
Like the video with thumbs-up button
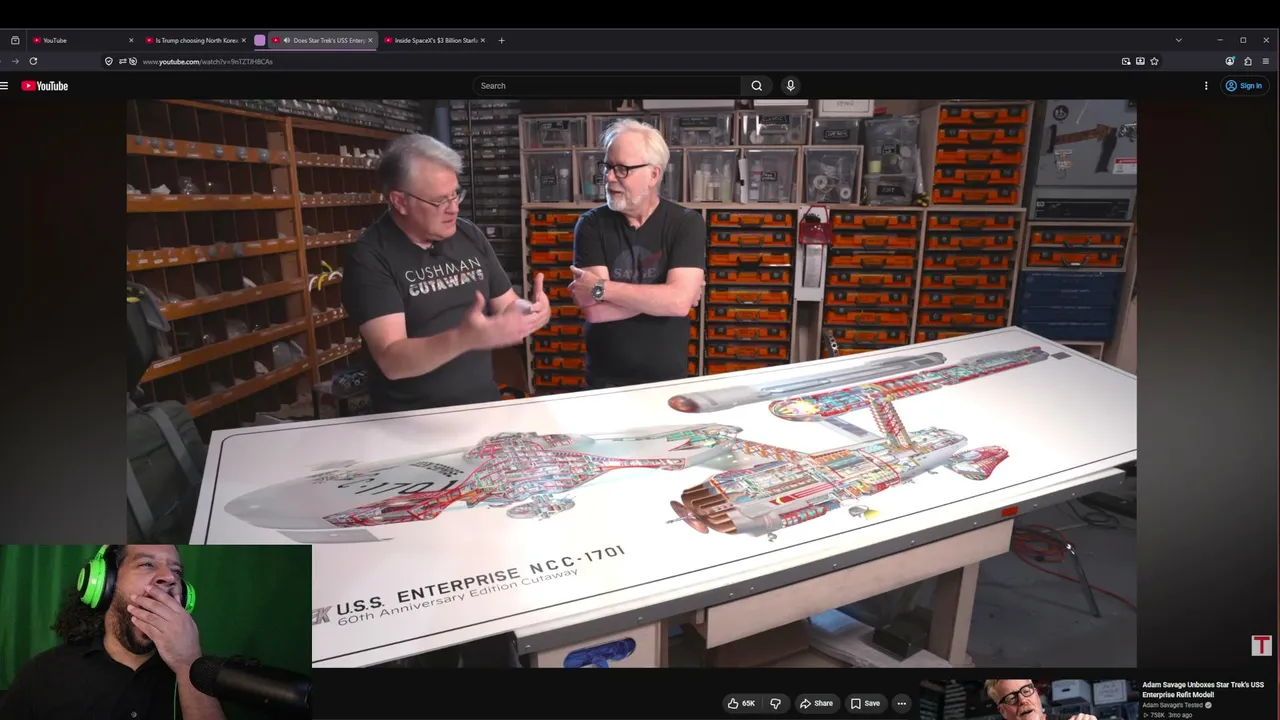point(741,703)
